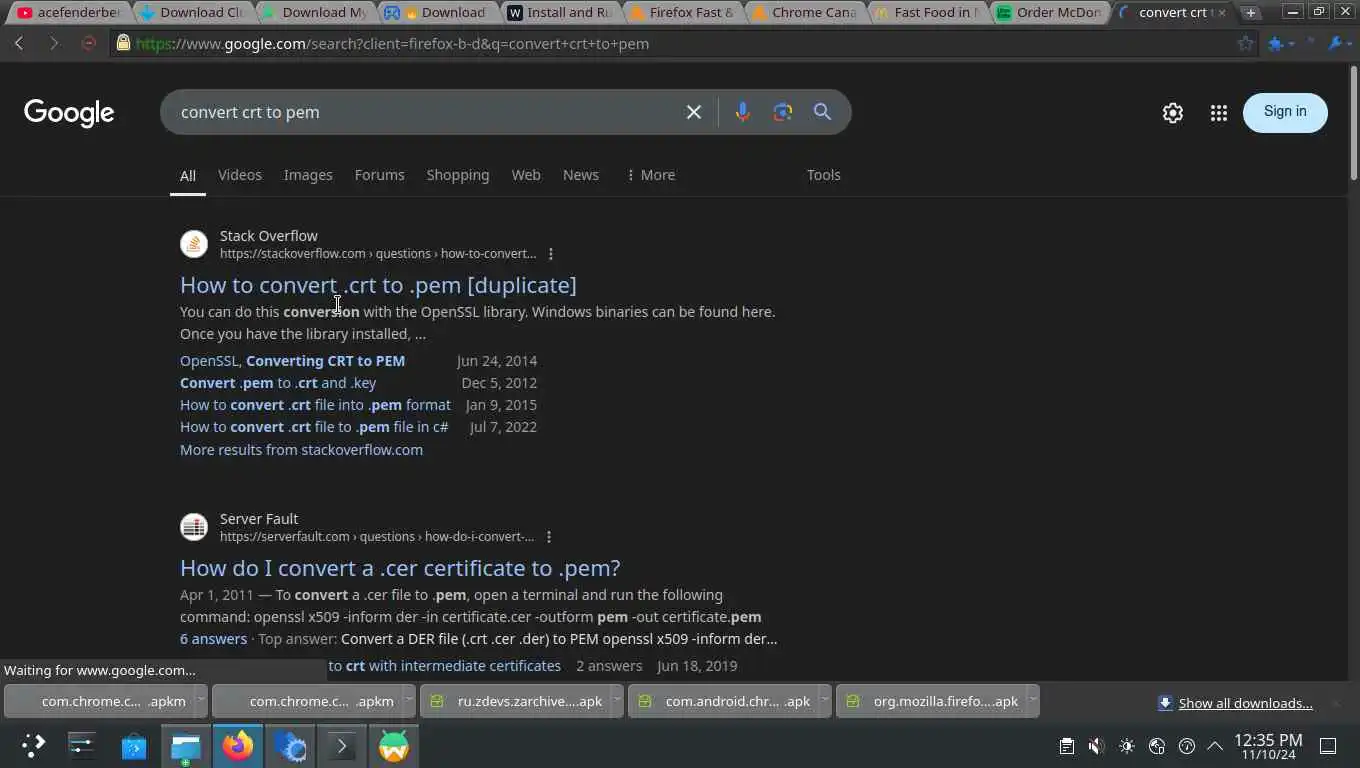This screenshot has width=1360, height=768.
Task: Show the desktop using corner button
Action: [x=1328, y=746]
